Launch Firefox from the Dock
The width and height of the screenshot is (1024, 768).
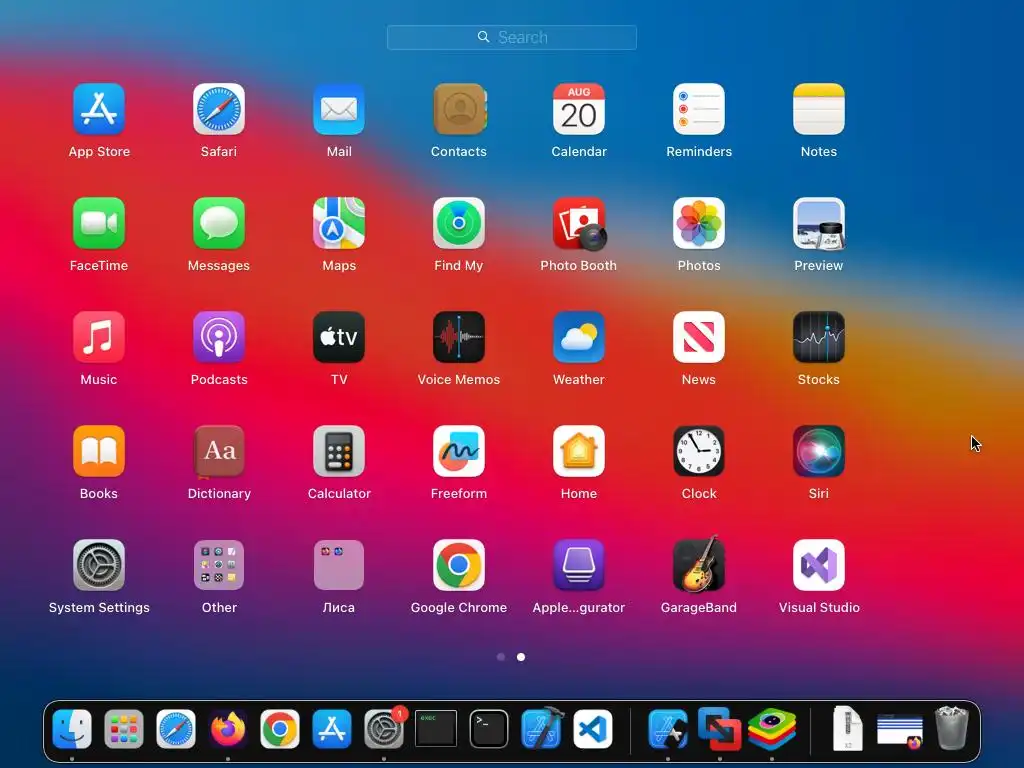click(x=228, y=729)
